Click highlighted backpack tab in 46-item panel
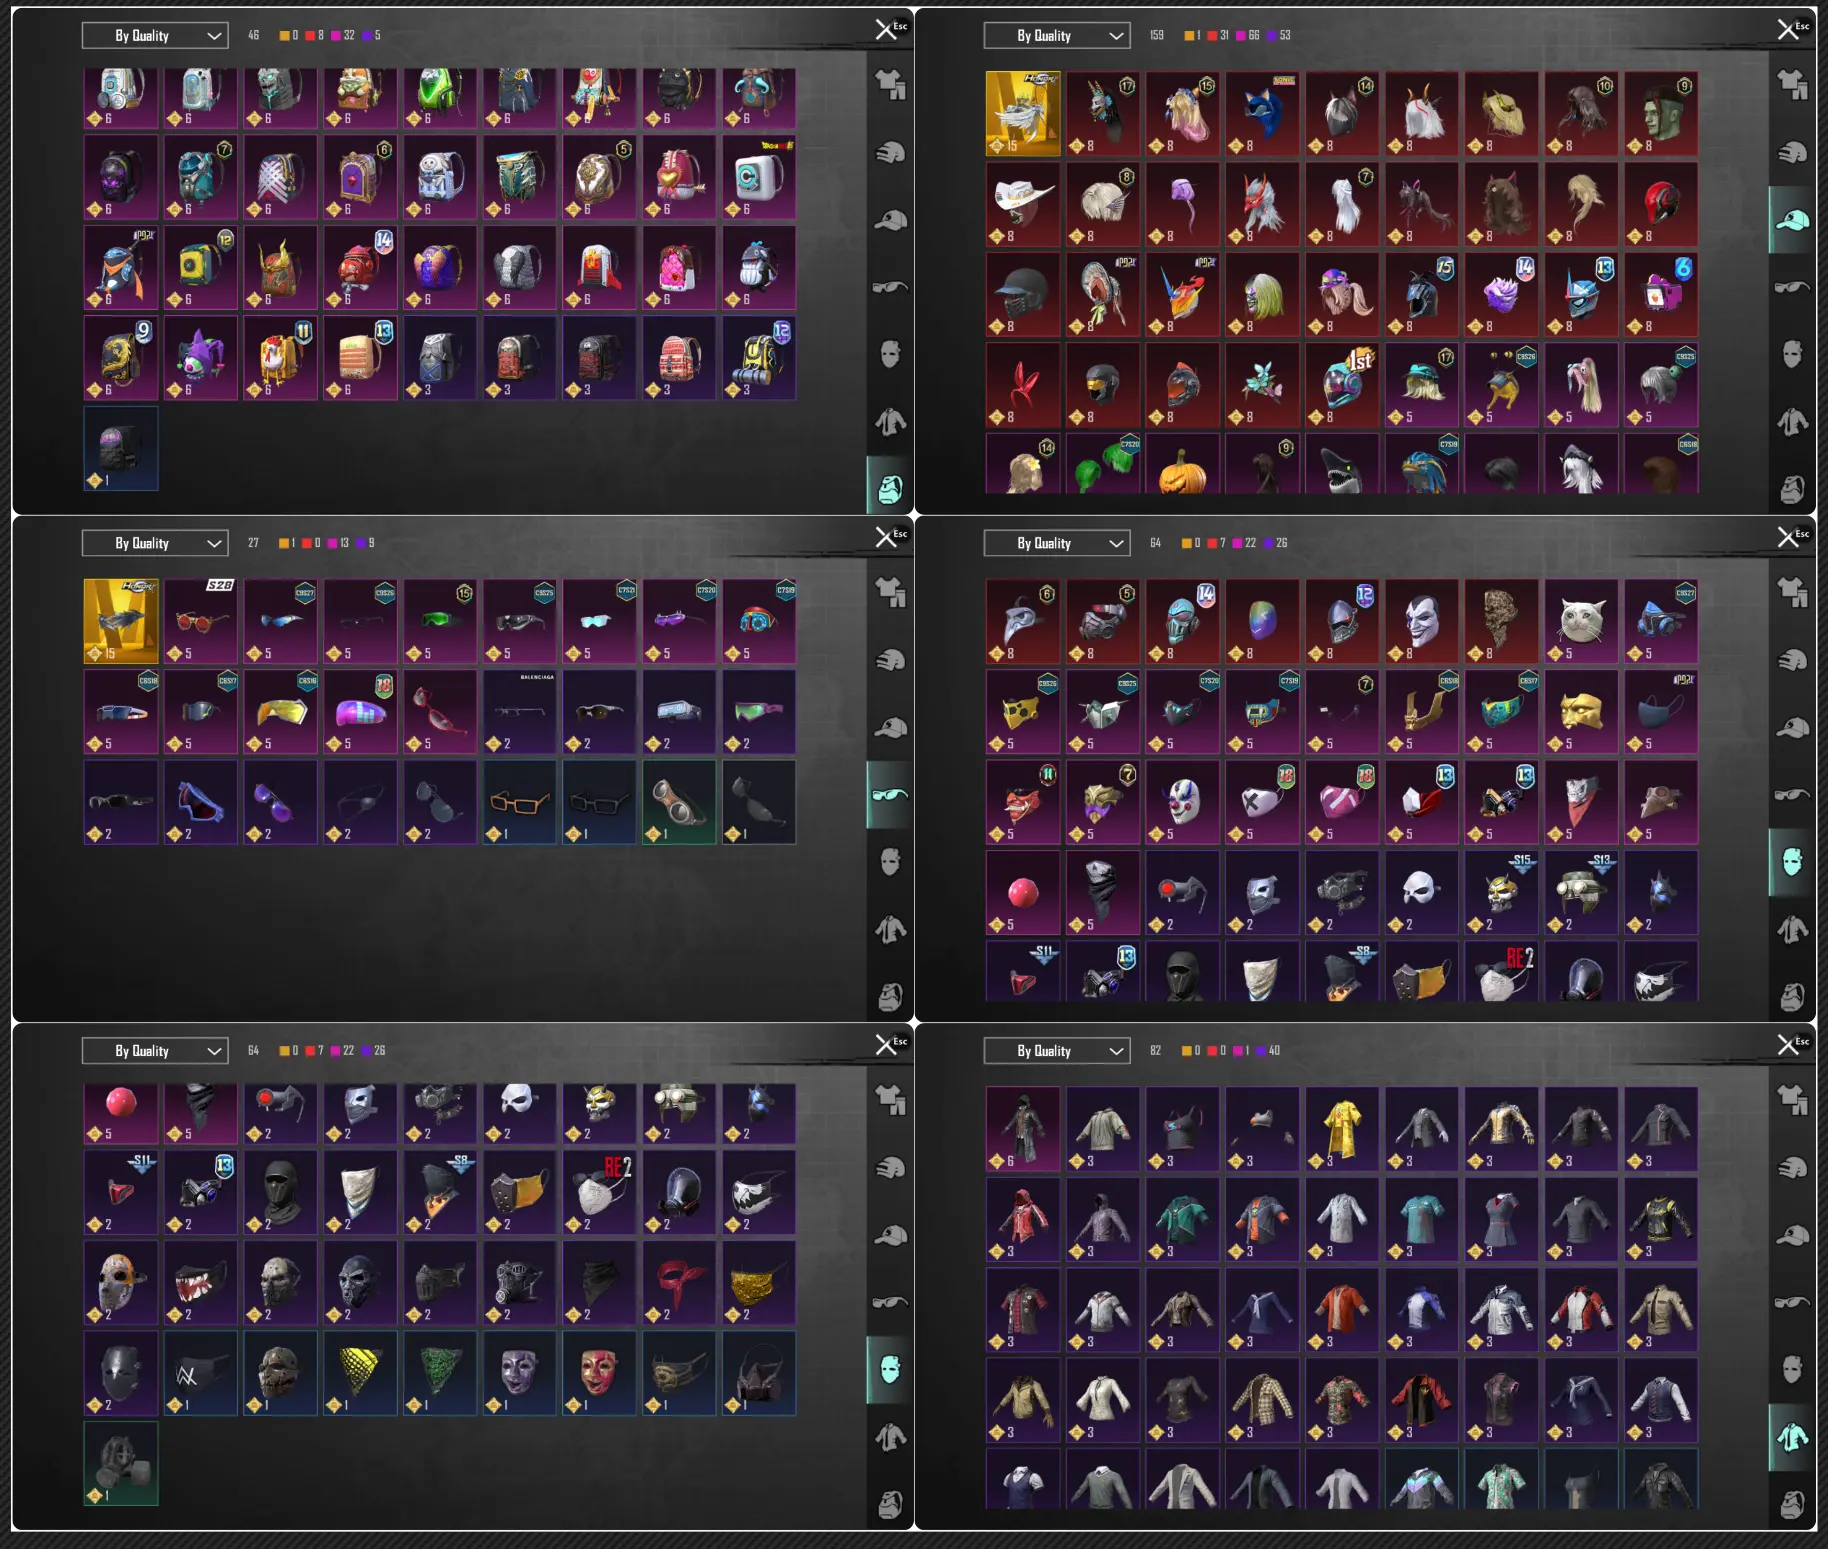 pos(890,488)
